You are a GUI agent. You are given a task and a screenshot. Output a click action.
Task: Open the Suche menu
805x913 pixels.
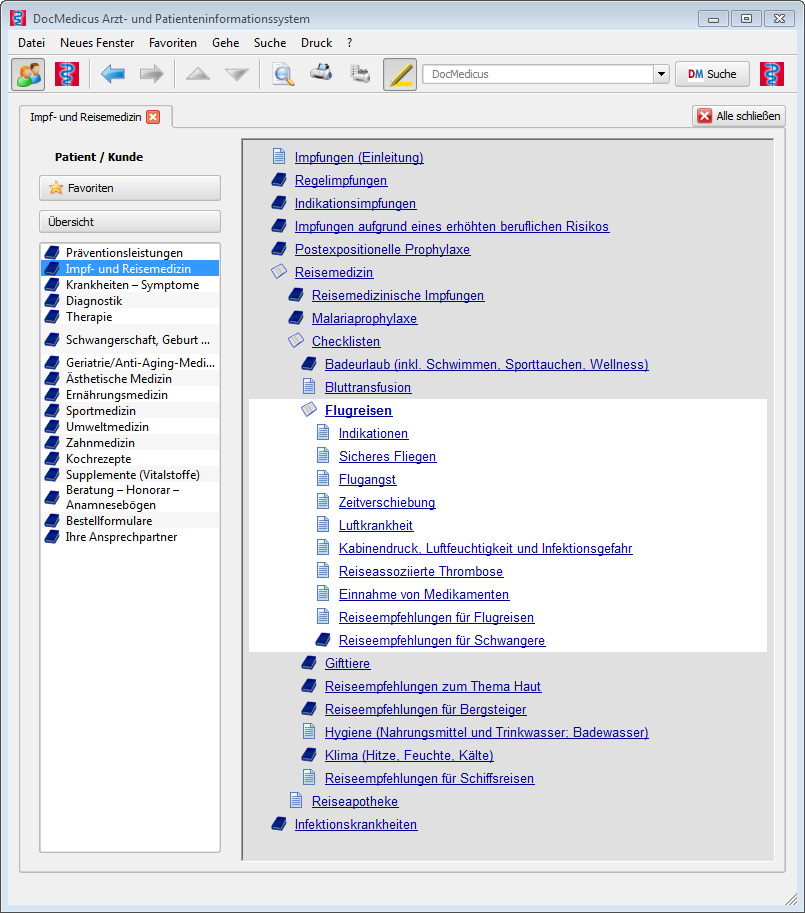270,43
